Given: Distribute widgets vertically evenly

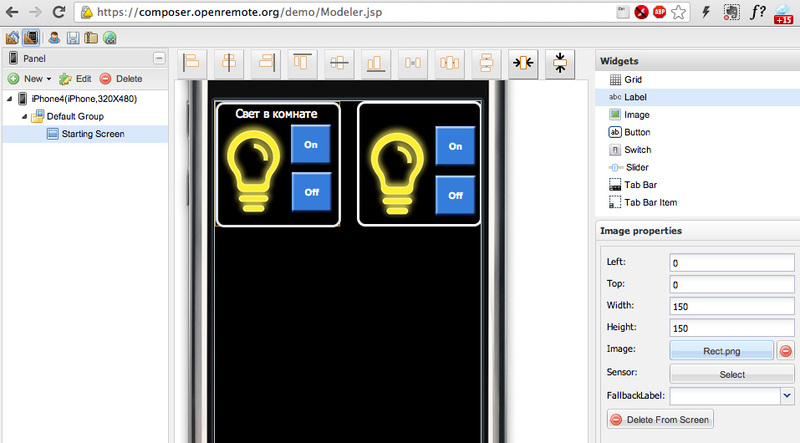Looking at the screenshot, I should (x=486, y=63).
